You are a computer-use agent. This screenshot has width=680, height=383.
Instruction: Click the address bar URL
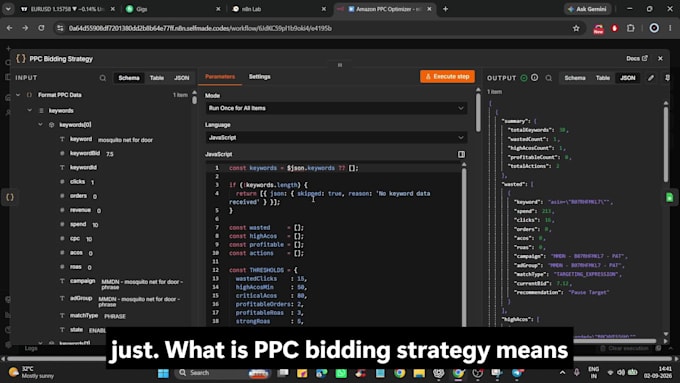[x=200, y=28]
